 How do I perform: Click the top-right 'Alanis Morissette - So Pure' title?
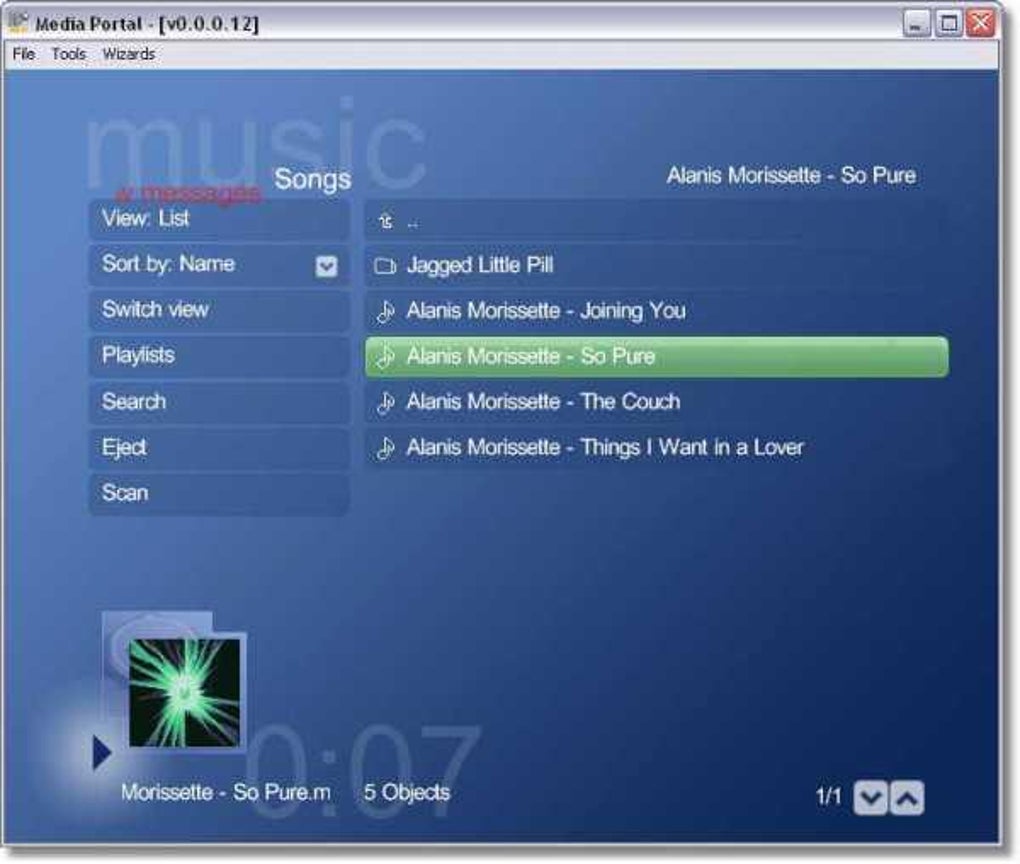coord(792,175)
